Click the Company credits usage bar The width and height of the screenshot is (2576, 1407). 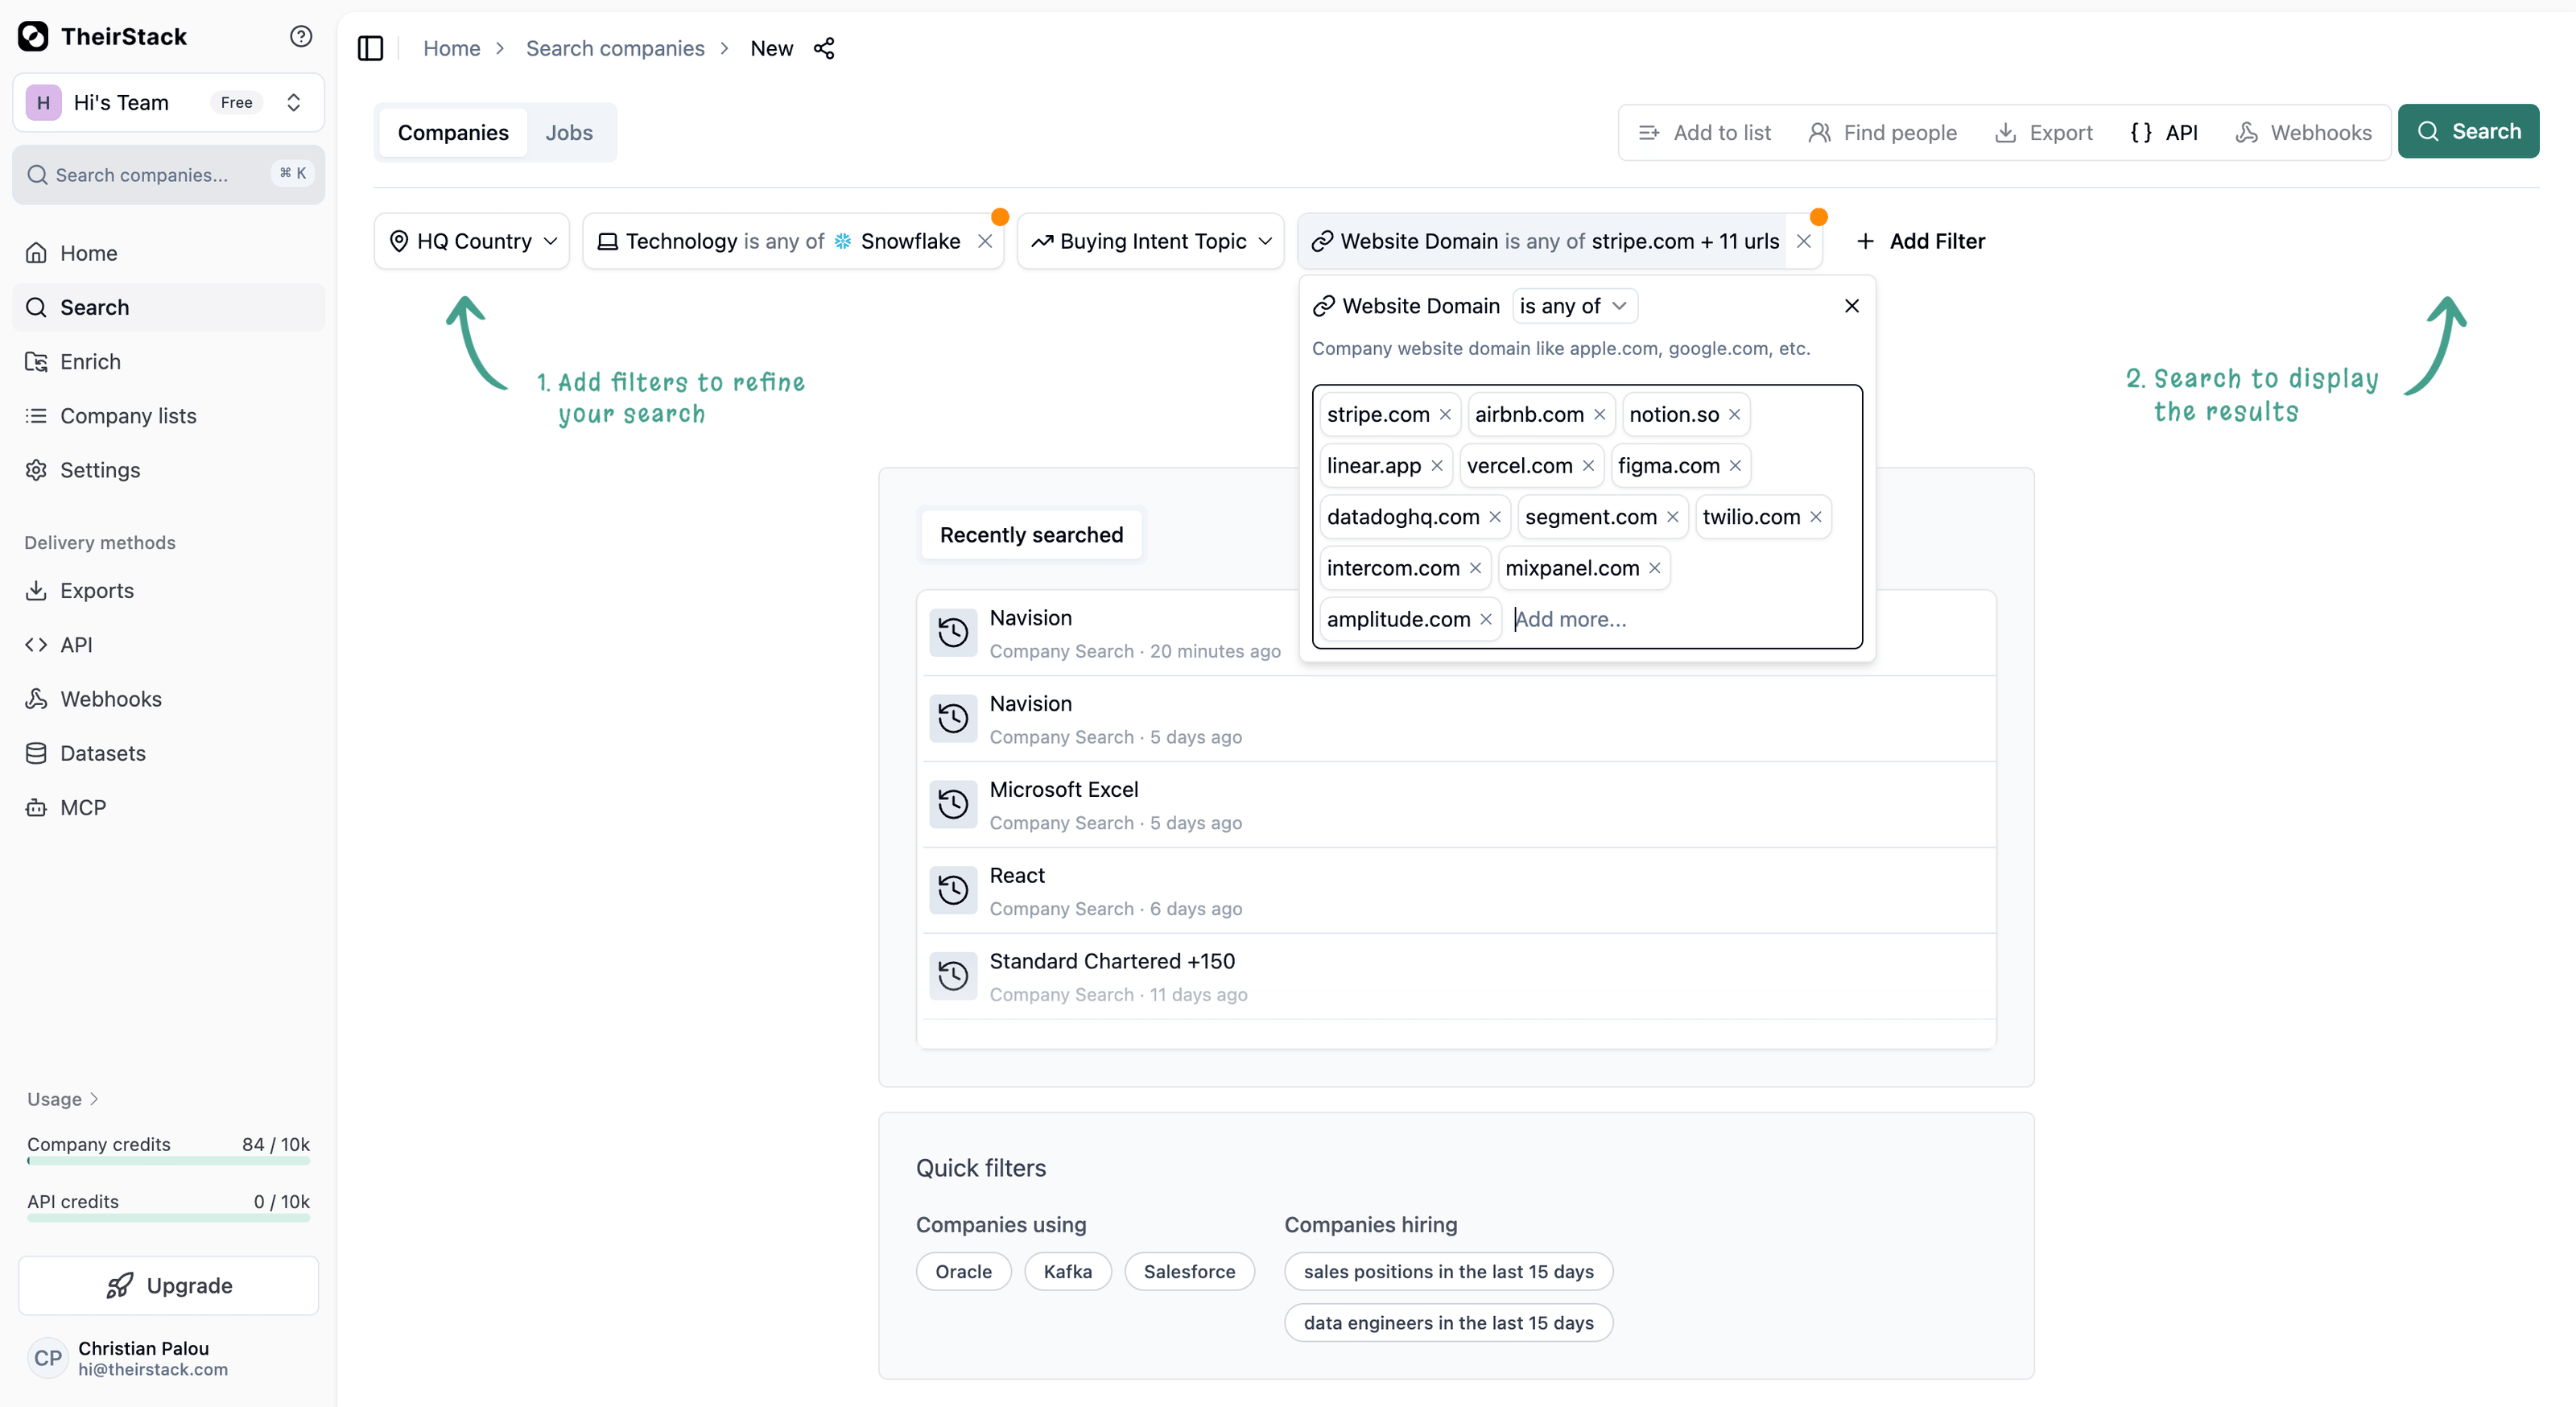click(x=168, y=1161)
